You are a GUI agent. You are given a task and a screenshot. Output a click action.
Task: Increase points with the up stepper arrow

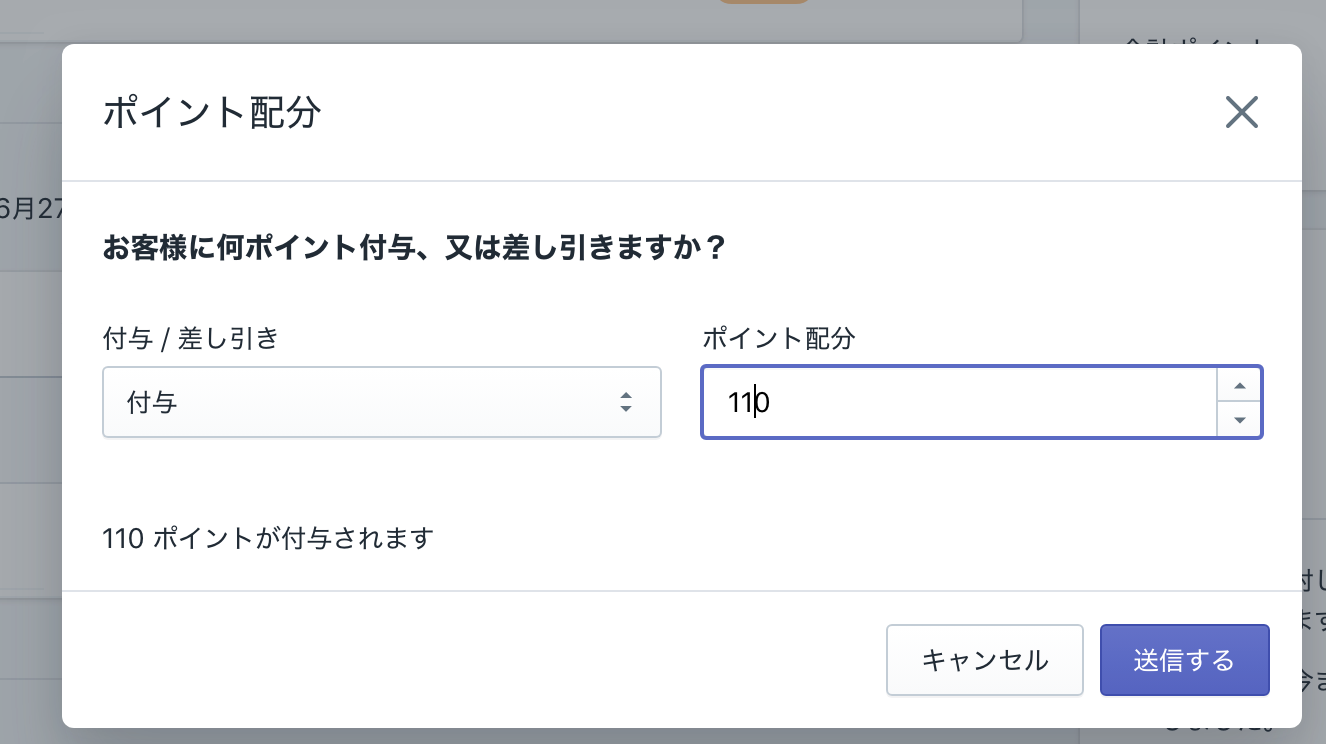(1240, 385)
